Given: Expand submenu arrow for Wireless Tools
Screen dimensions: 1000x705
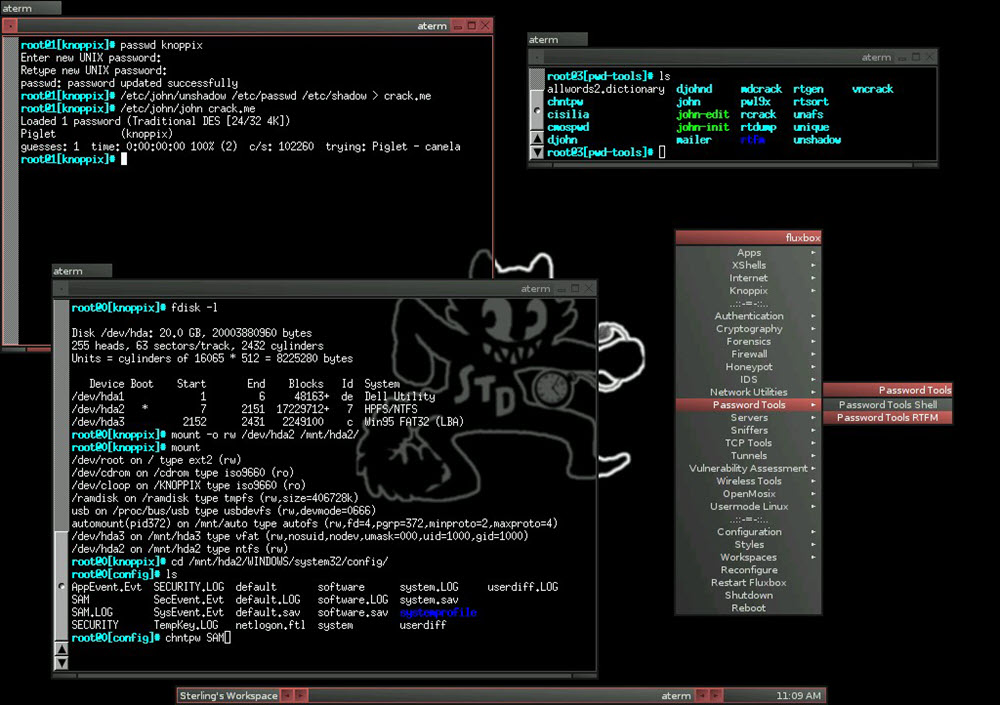Looking at the screenshot, I should (813, 481).
